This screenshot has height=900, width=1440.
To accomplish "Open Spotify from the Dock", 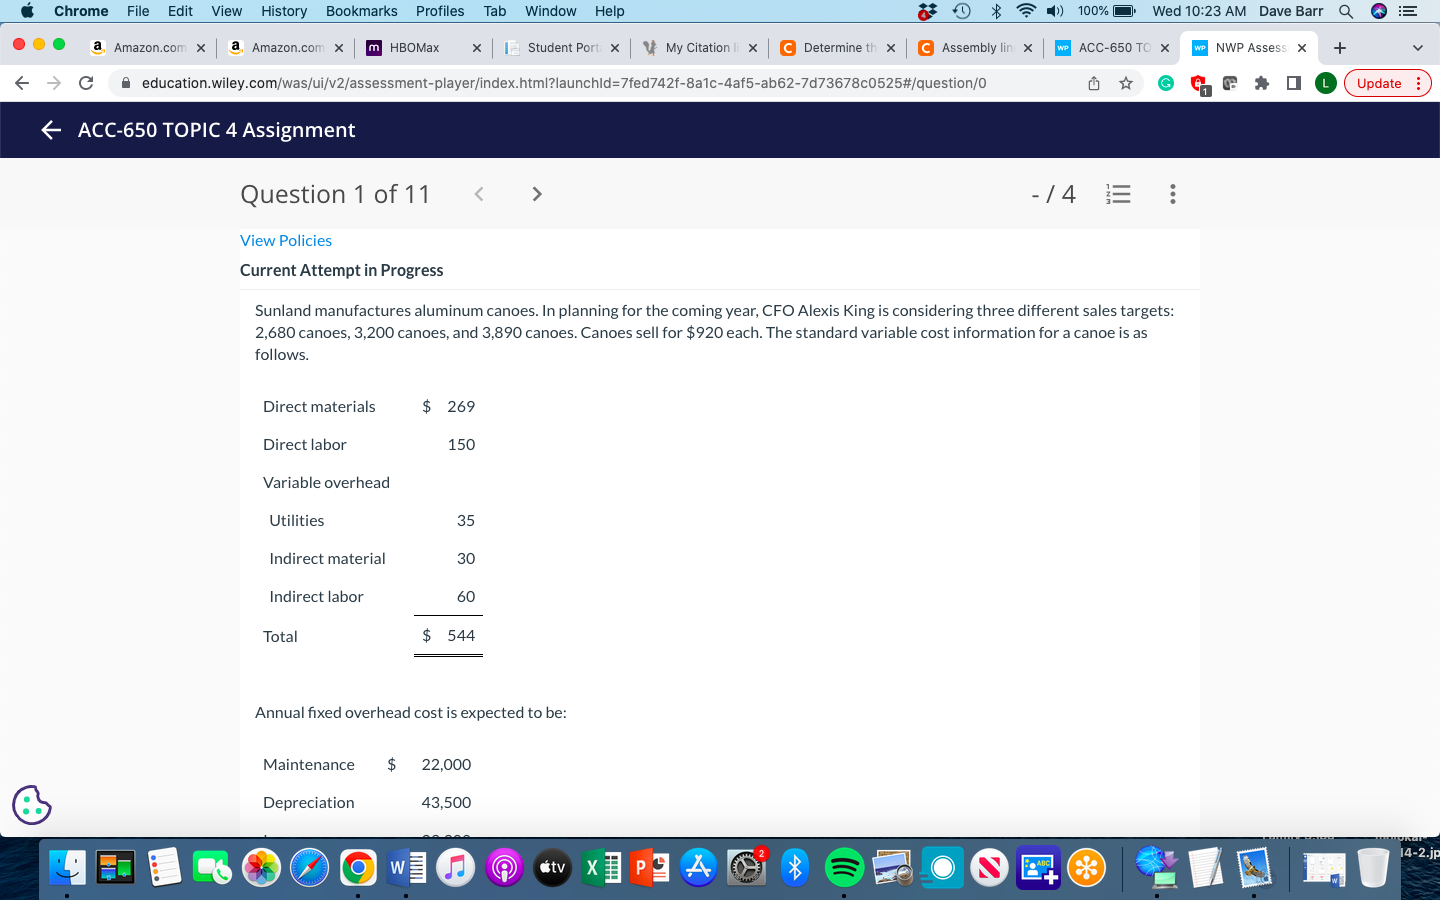I will tap(844, 867).
